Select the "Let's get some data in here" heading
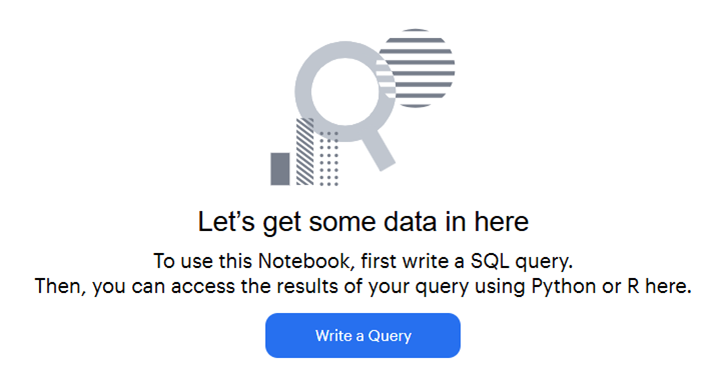726x386 pixels. click(x=363, y=222)
